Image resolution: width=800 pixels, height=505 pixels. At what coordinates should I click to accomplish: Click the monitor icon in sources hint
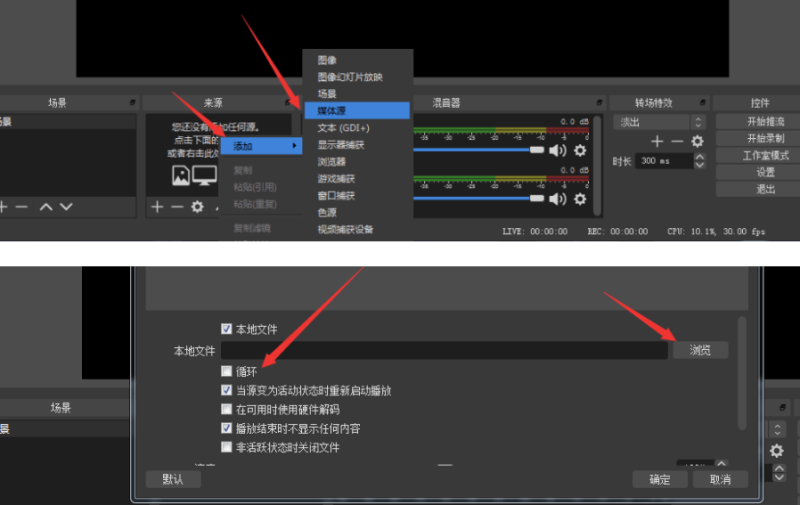point(205,175)
